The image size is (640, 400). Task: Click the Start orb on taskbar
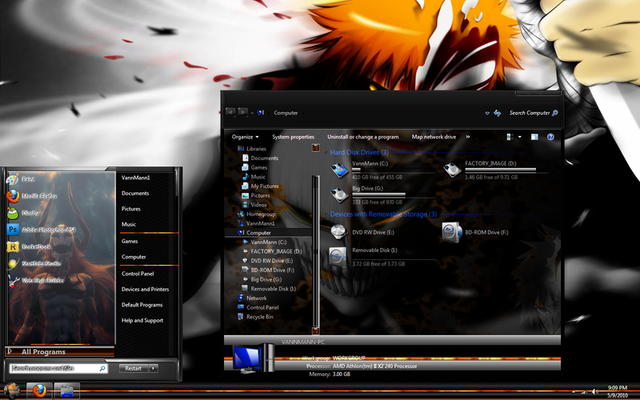pyautogui.click(x=11, y=391)
